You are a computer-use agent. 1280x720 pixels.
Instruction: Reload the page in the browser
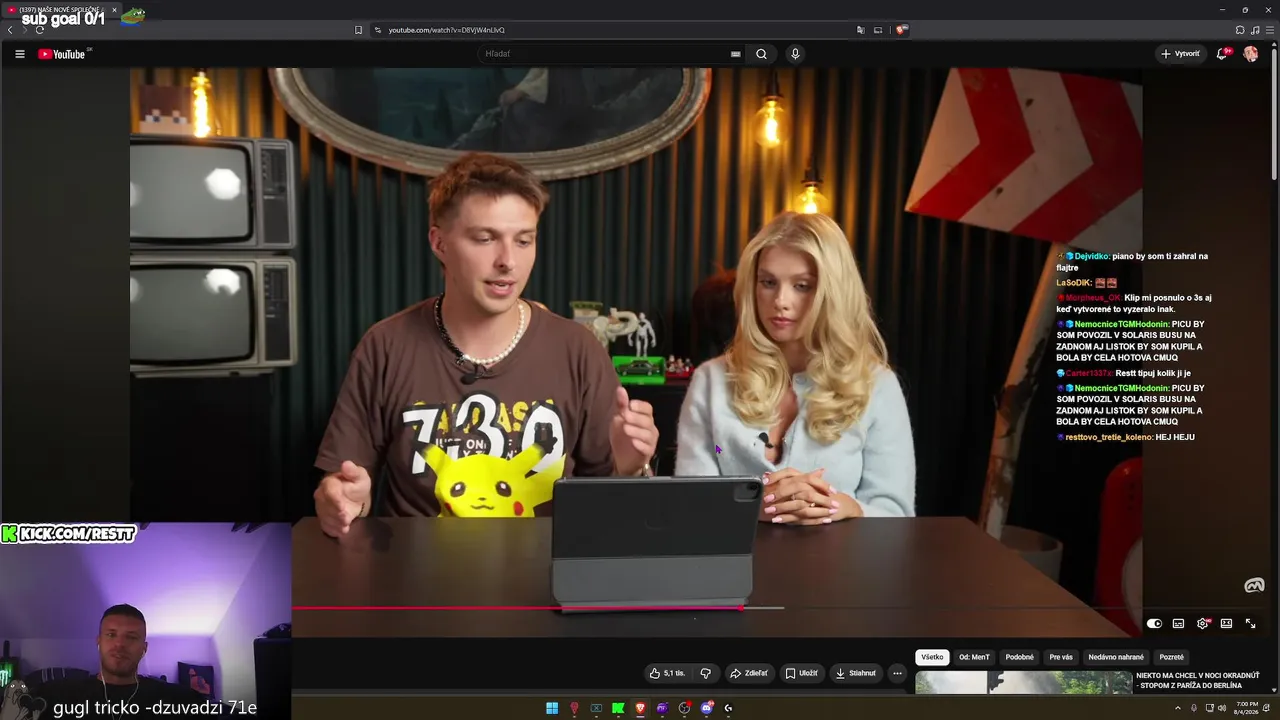39,30
